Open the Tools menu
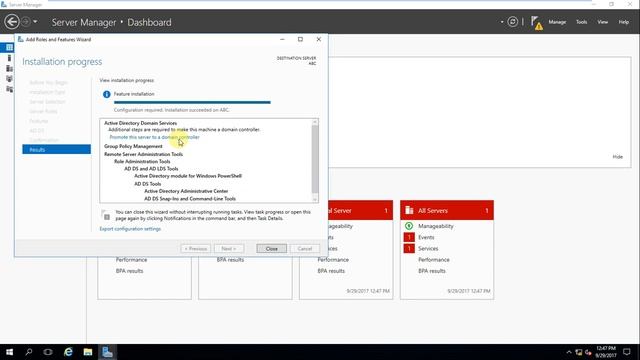The width and height of the screenshot is (640, 360). (581, 22)
